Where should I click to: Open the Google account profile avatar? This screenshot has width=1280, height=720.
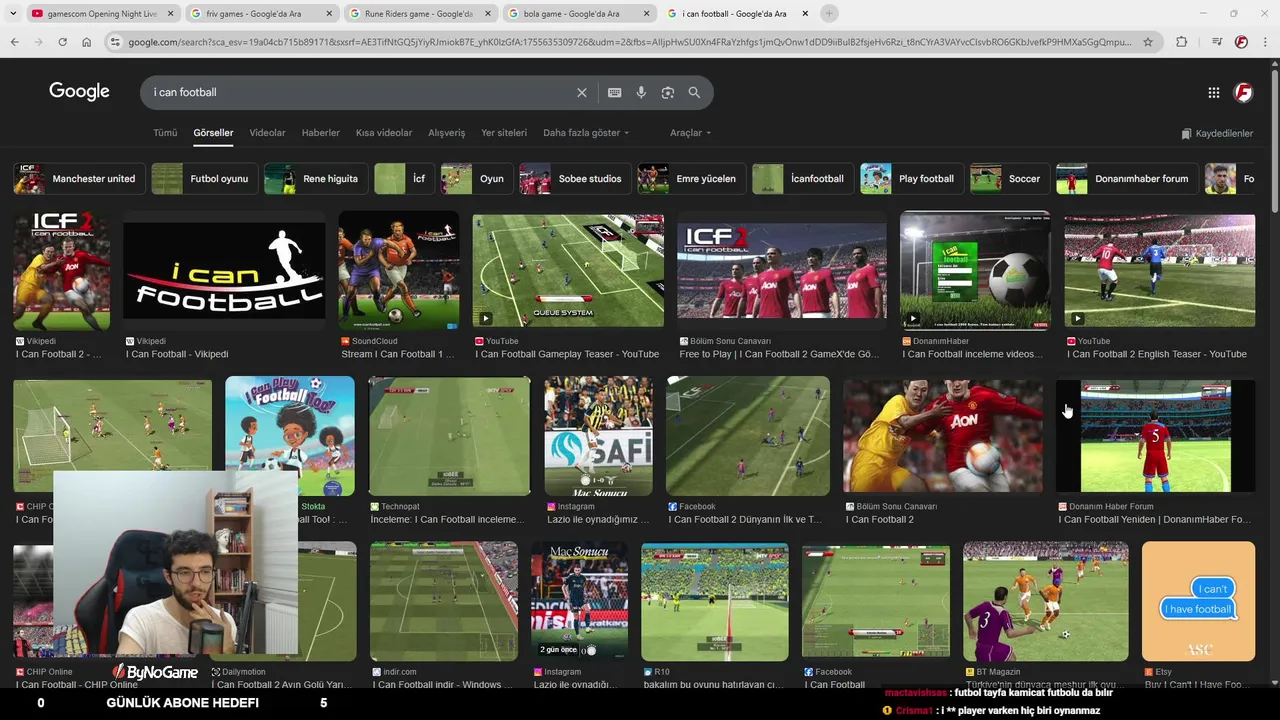click(1244, 92)
